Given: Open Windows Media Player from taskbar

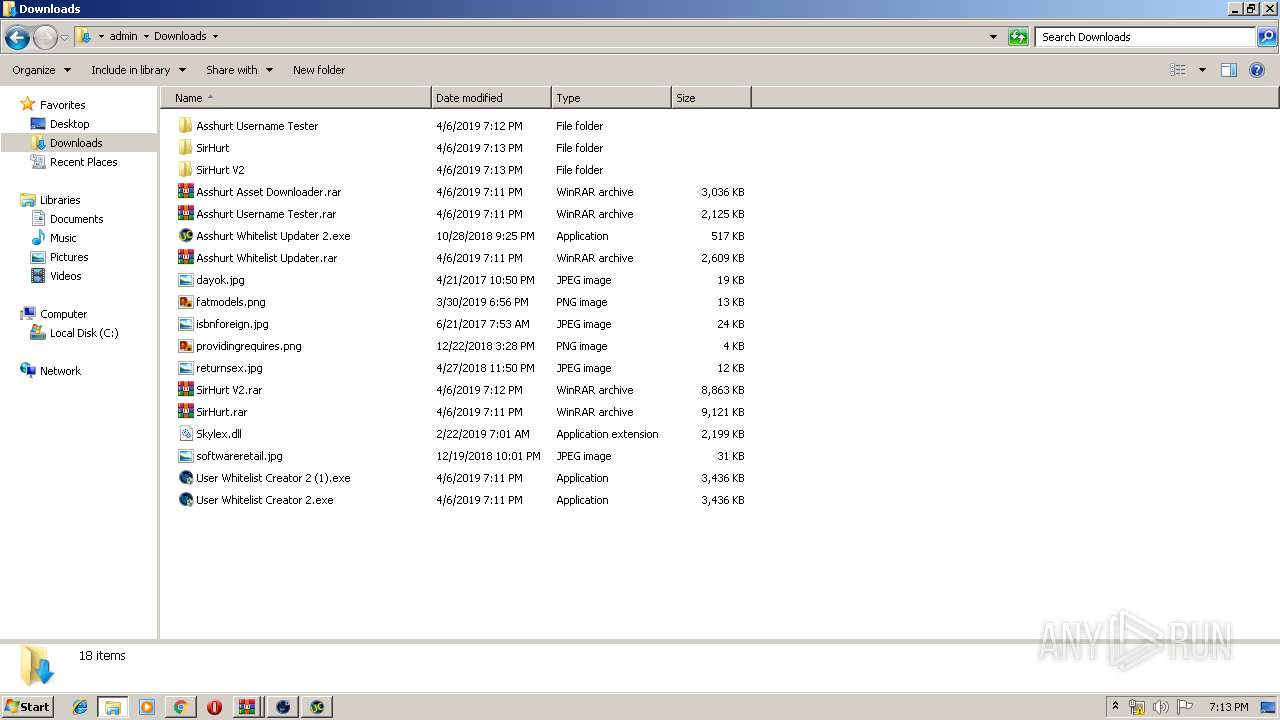Looking at the screenshot, I should [x=147, y=707].
